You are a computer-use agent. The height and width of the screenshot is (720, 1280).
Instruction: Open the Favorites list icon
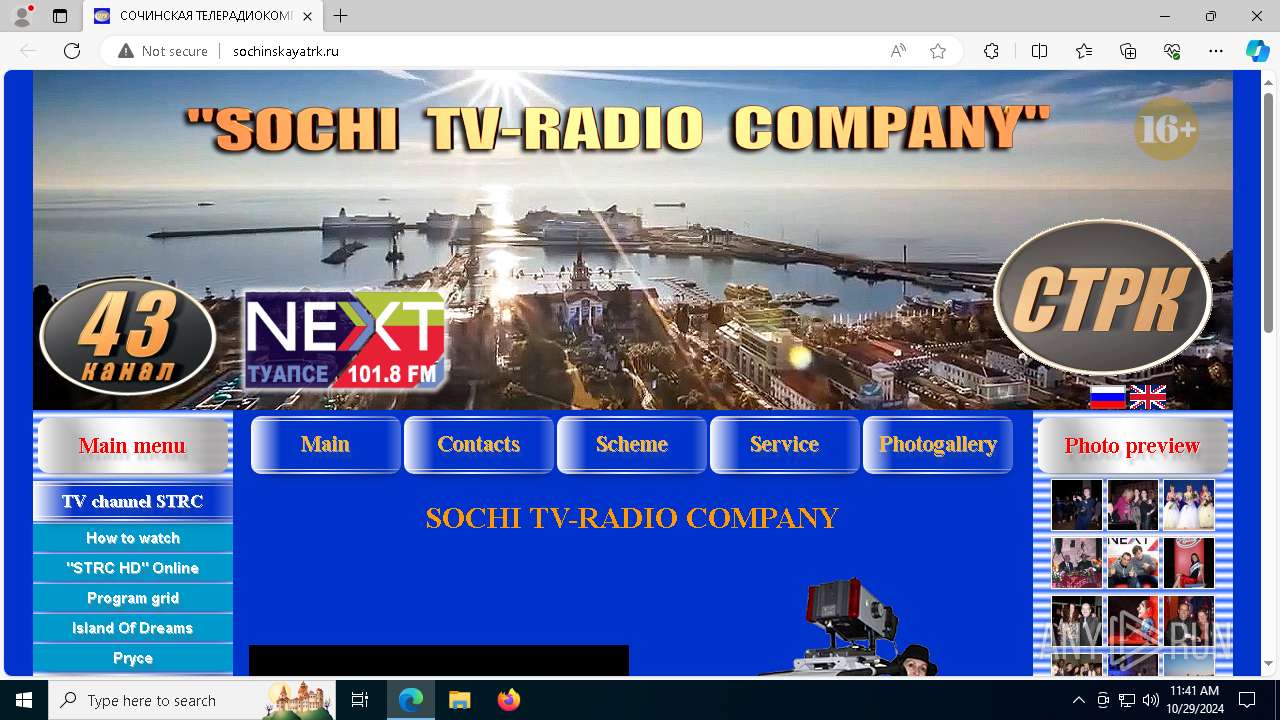click(1084, 51)
